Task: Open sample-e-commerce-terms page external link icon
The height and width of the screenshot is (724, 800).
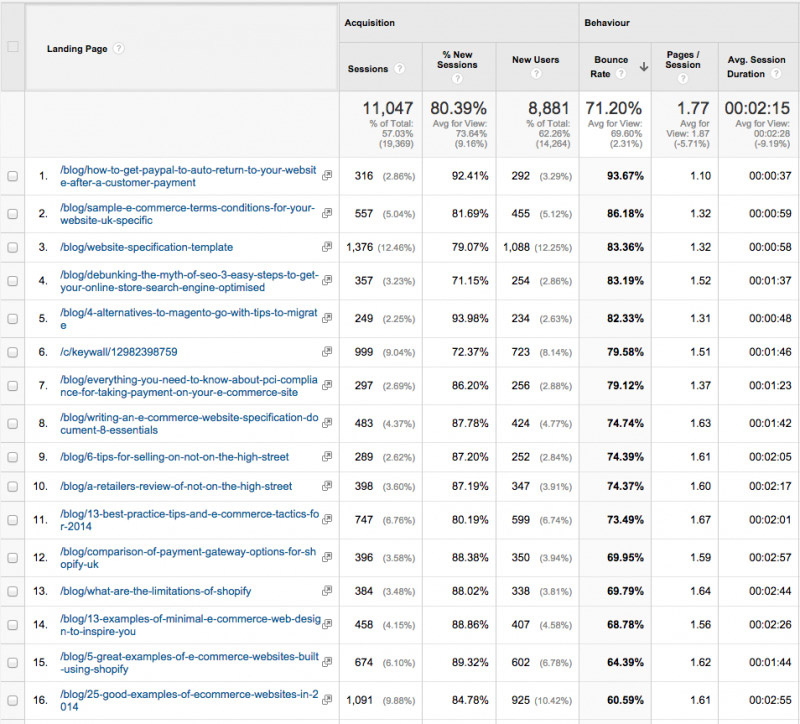Action: pos(327,213)
